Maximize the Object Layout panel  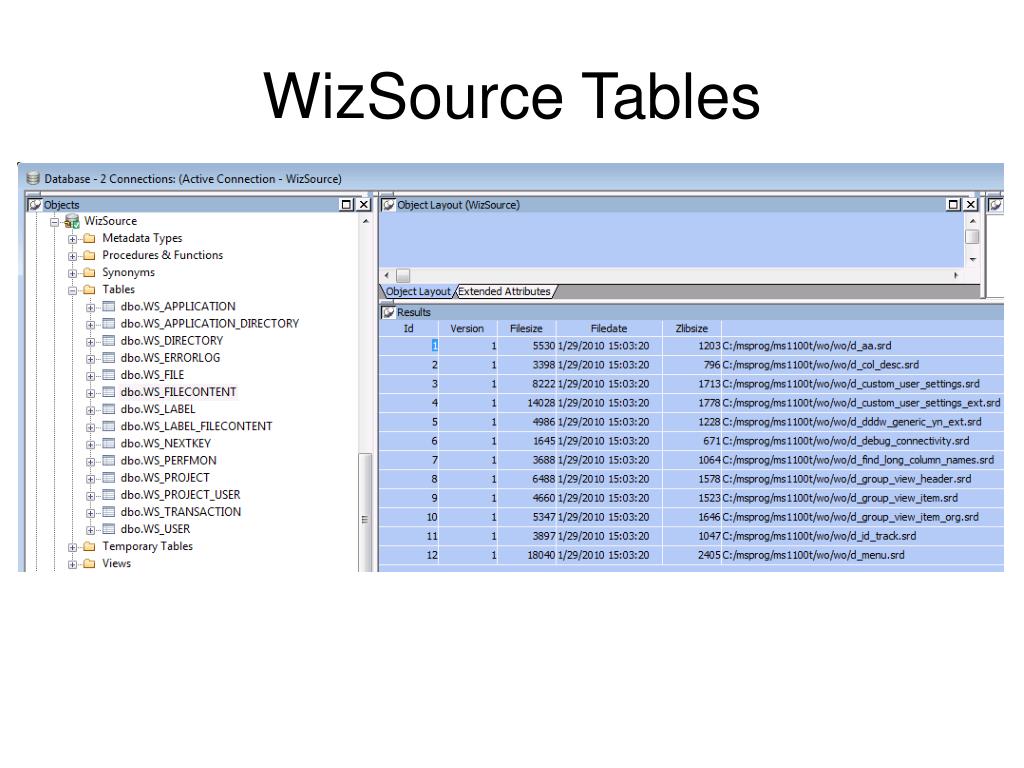tap(953, 205)
